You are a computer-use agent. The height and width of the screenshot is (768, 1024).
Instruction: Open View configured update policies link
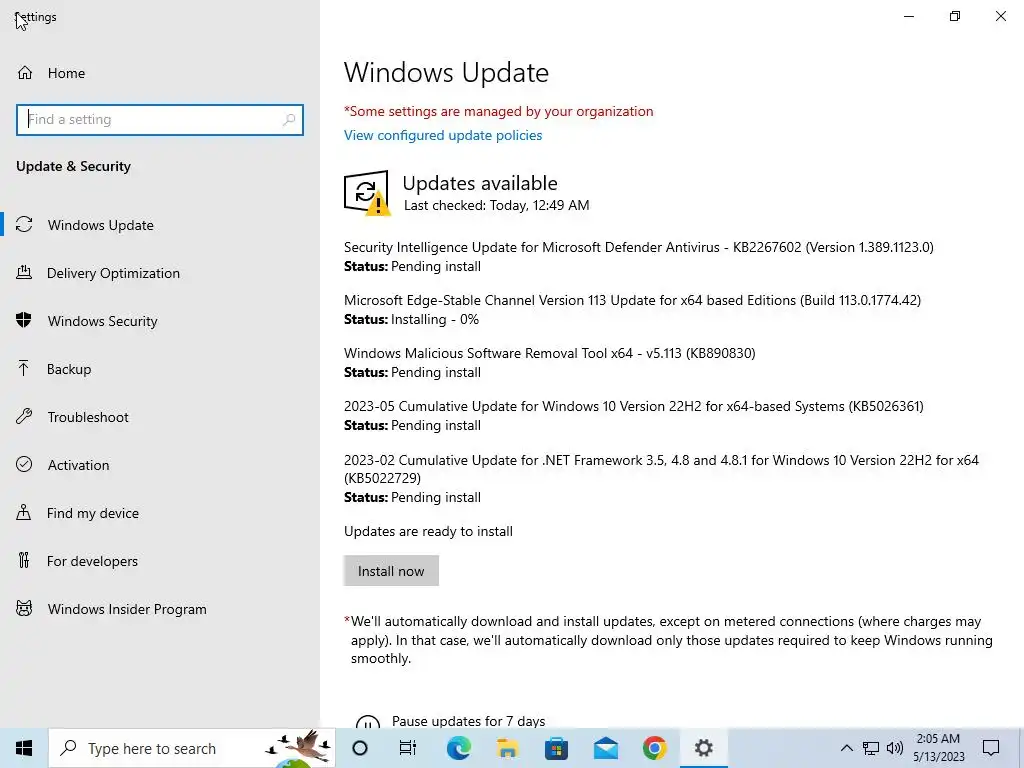443,135
